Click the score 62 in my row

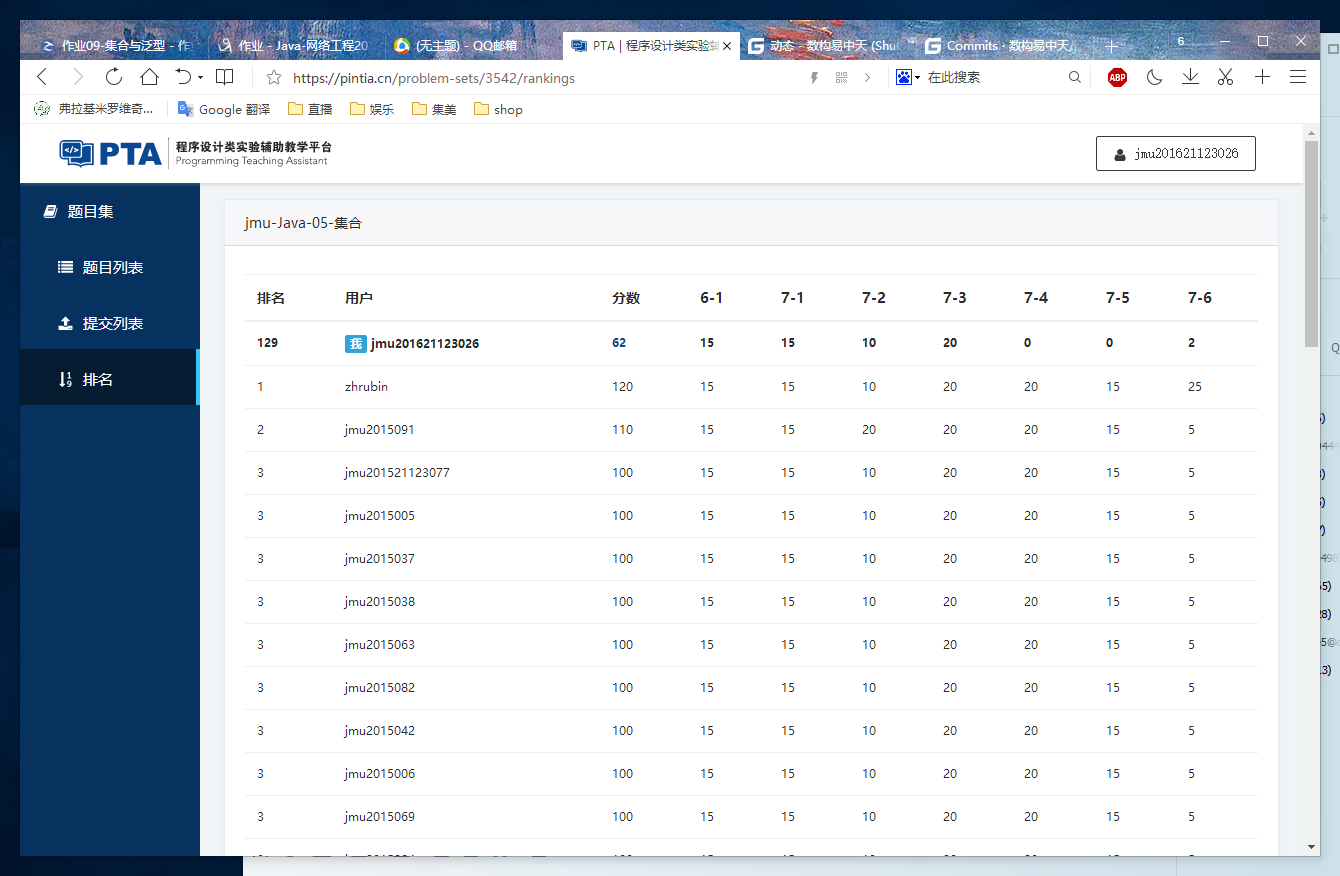click(619, 343)
